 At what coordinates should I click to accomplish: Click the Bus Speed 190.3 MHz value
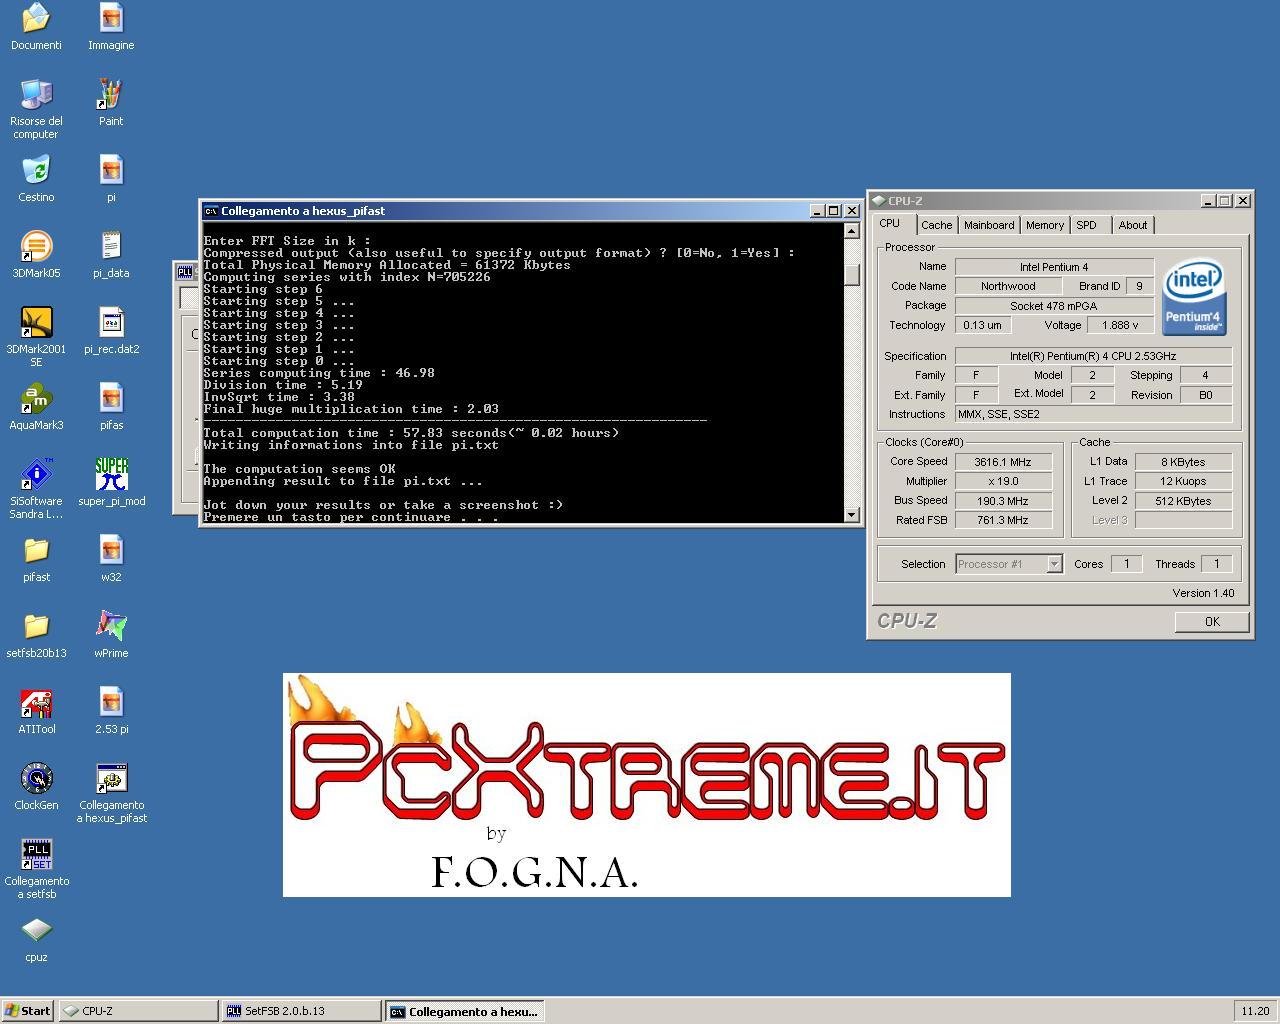pyautogui.click(x=1003, y=501)
